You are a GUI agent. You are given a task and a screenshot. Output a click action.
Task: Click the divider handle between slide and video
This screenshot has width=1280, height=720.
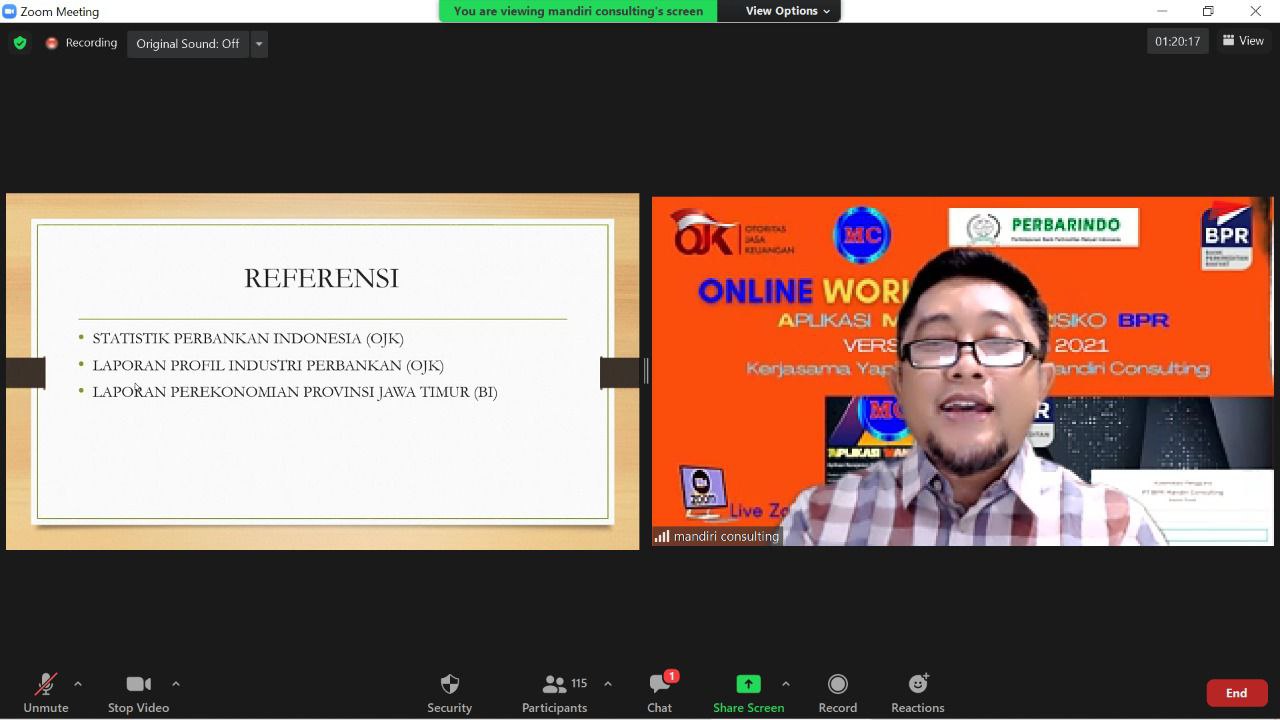point(646,371)
